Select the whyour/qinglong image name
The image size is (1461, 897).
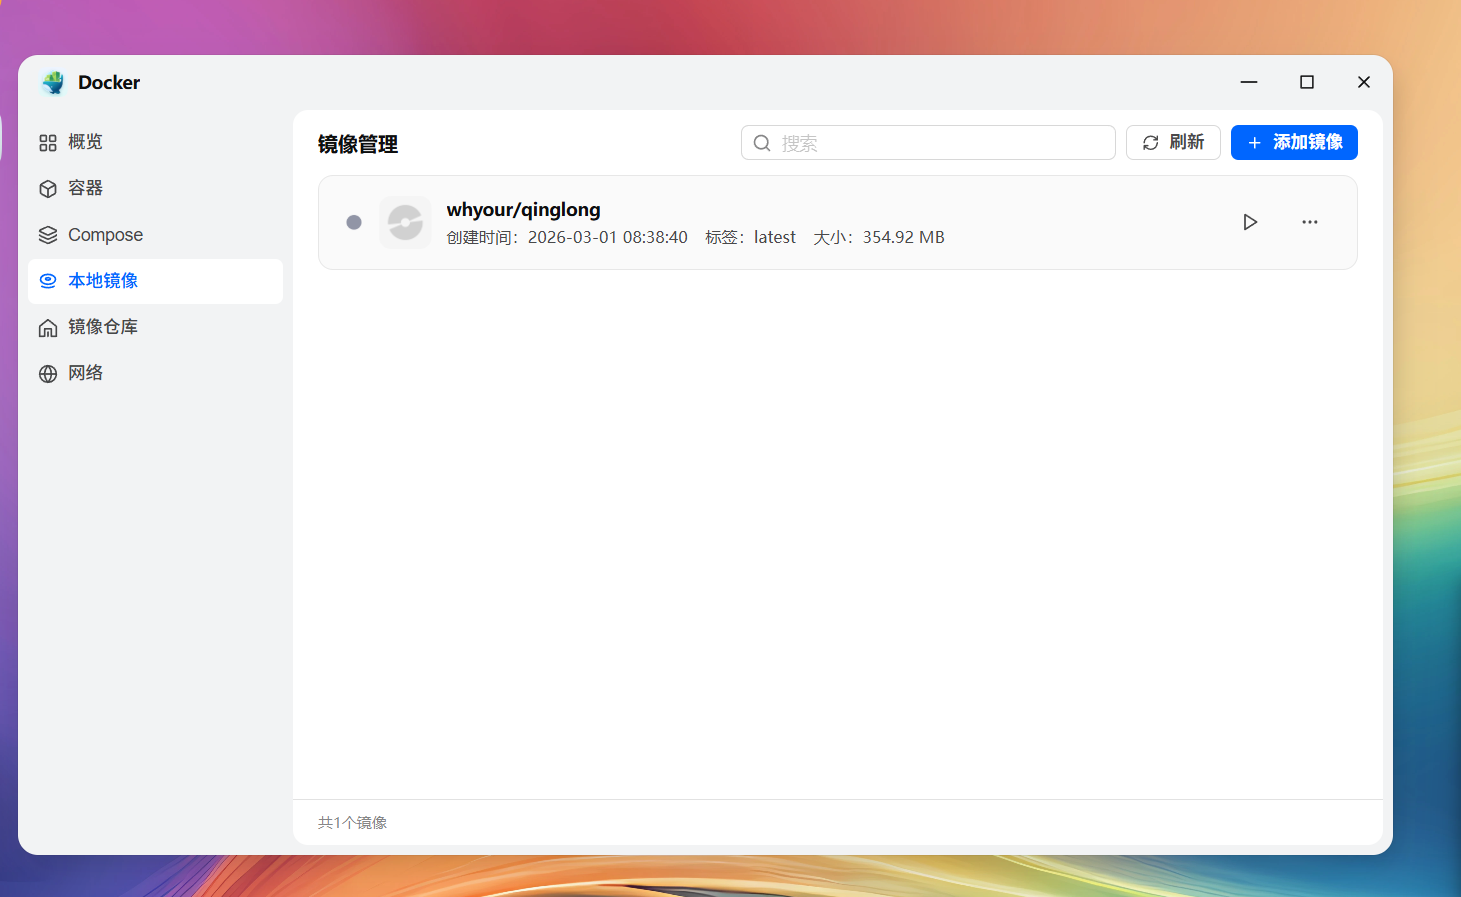(523, 210)
